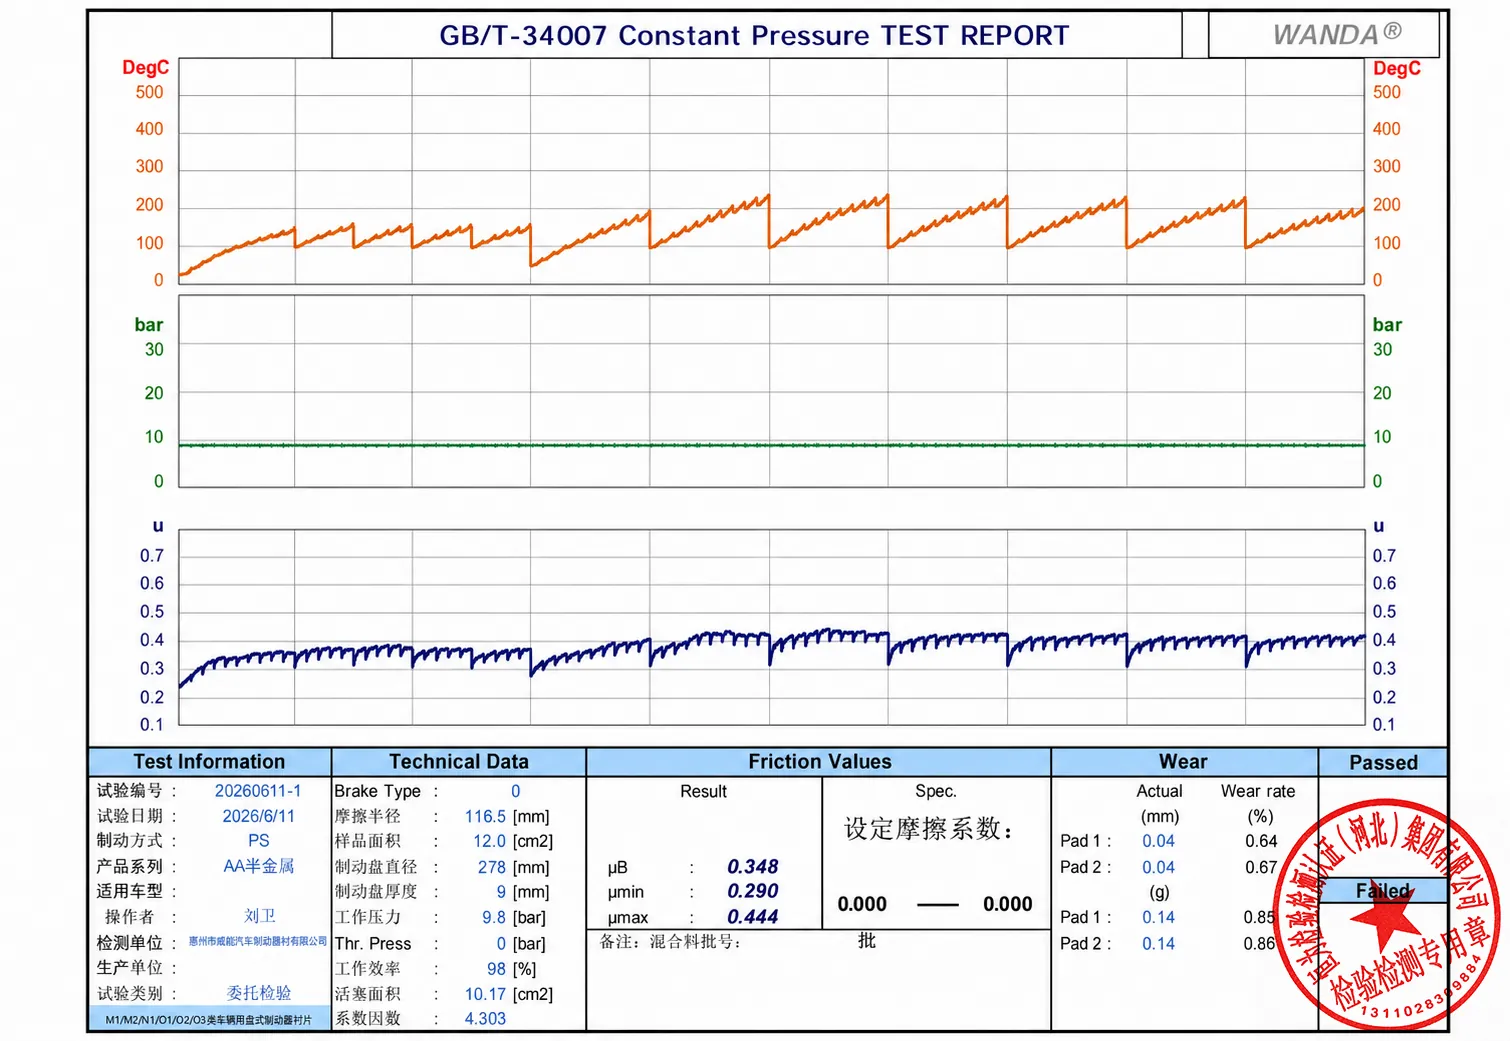1510x1041 pixels.
Task: Click wear rate value "0.64"
Action: (1261, 842)
